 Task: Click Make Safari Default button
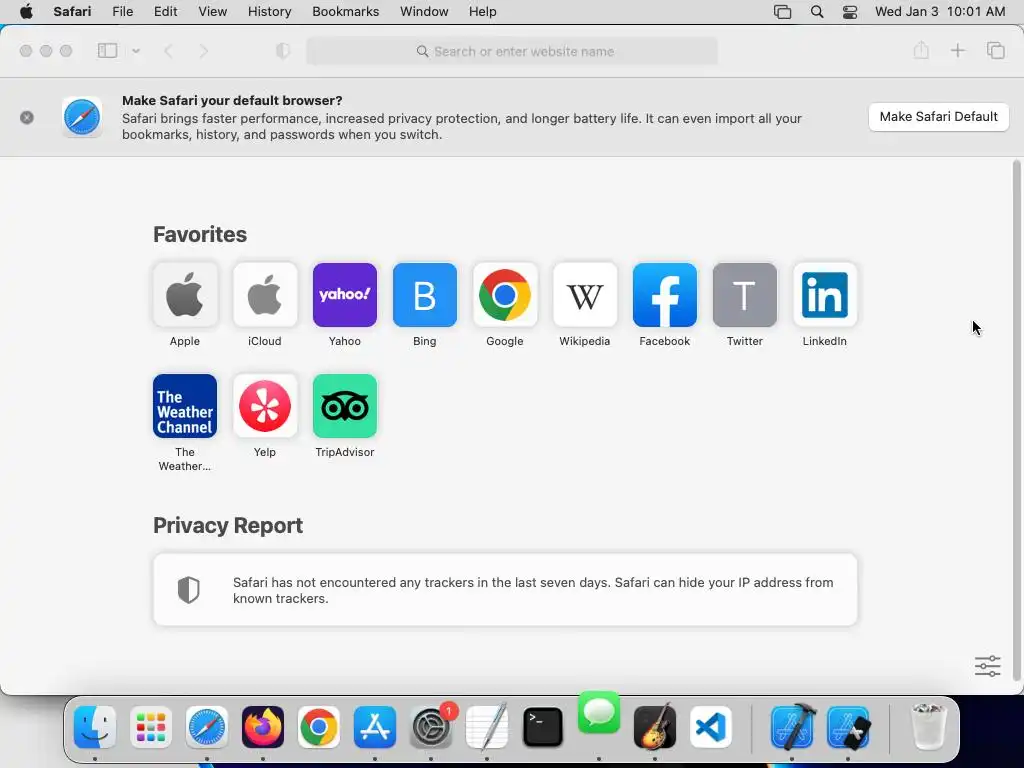tap(938, 117)
